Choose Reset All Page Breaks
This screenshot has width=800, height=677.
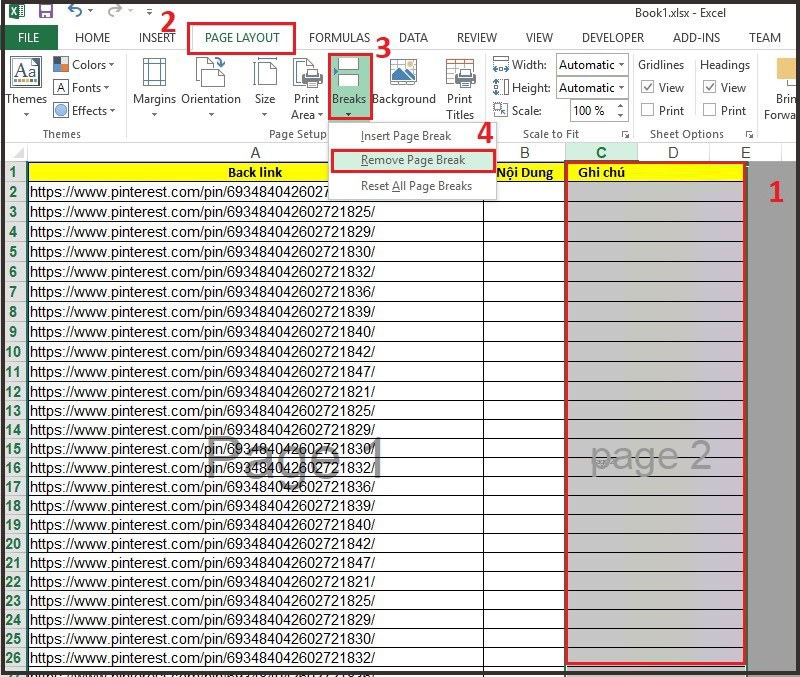(416, 186)
